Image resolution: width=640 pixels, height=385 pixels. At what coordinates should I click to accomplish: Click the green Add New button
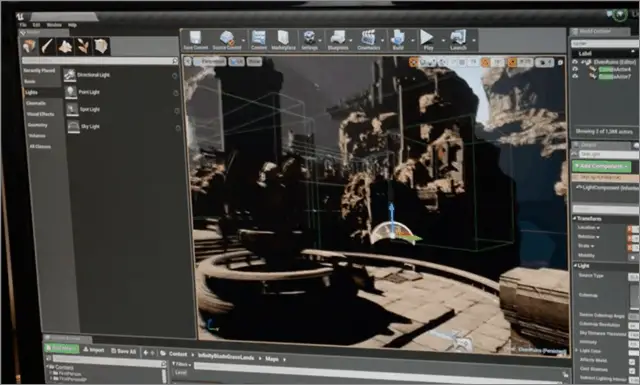[x=61, y=349]
